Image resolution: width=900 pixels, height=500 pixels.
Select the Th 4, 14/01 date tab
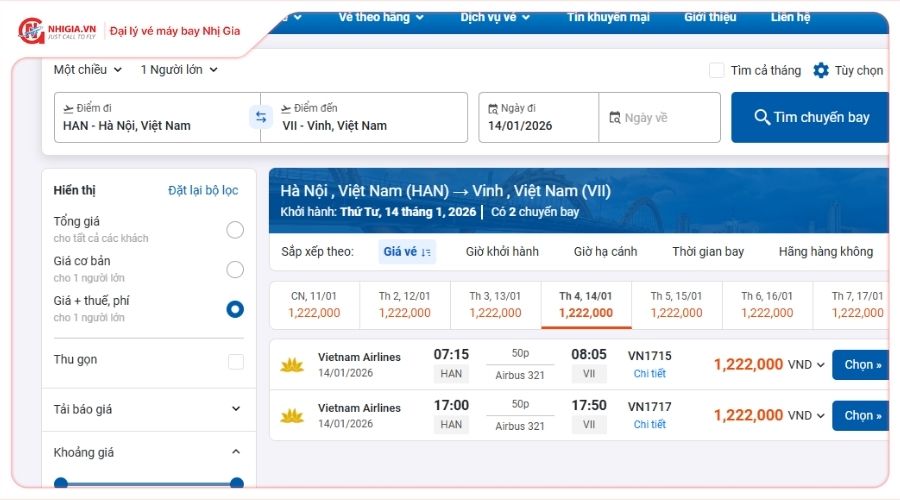point(586,305)
